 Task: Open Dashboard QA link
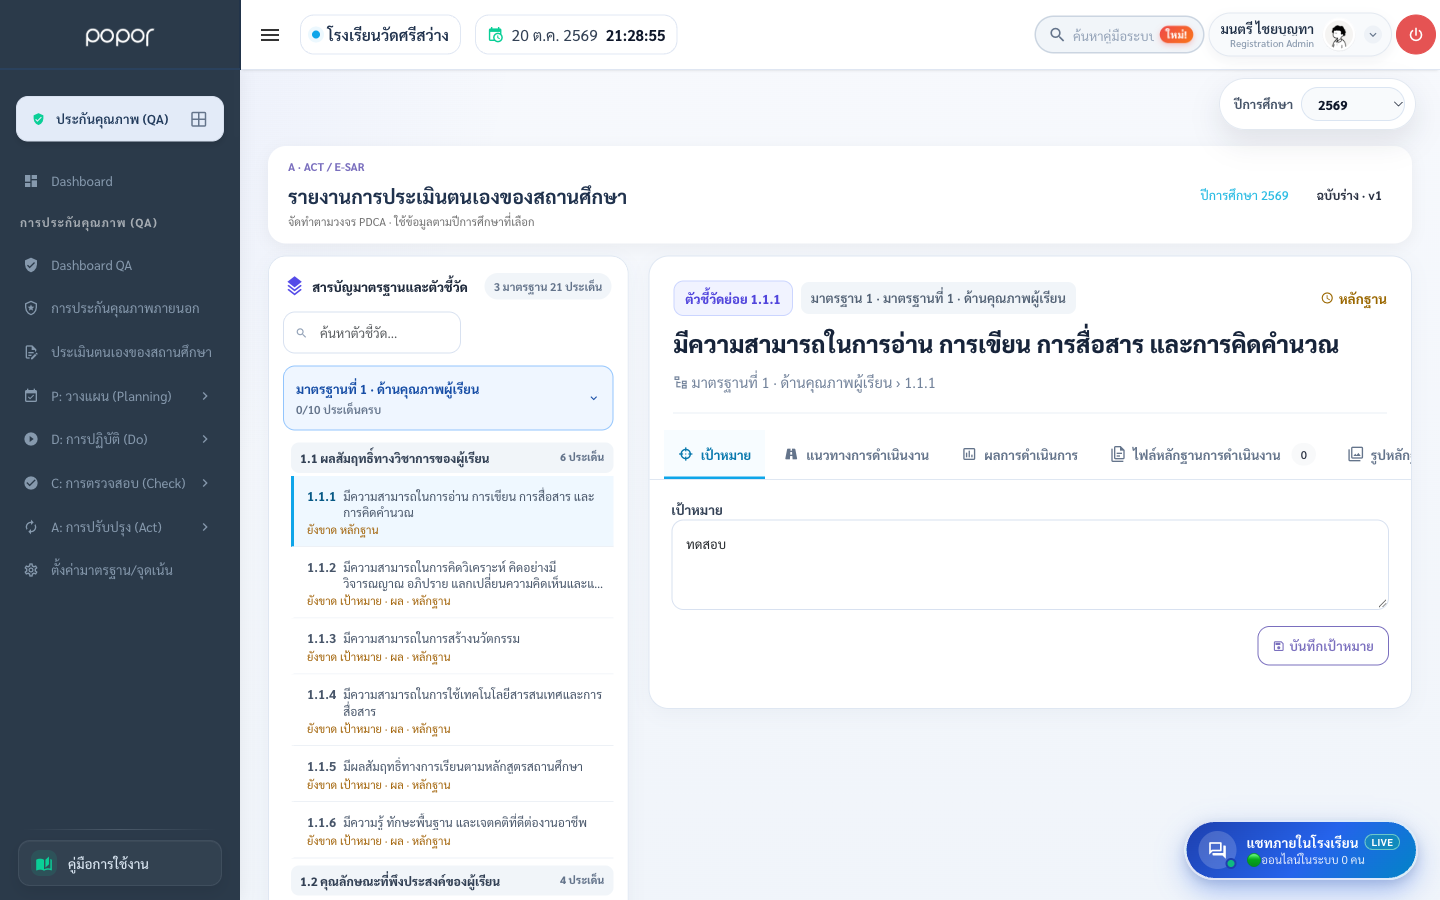tap(120, 265)
